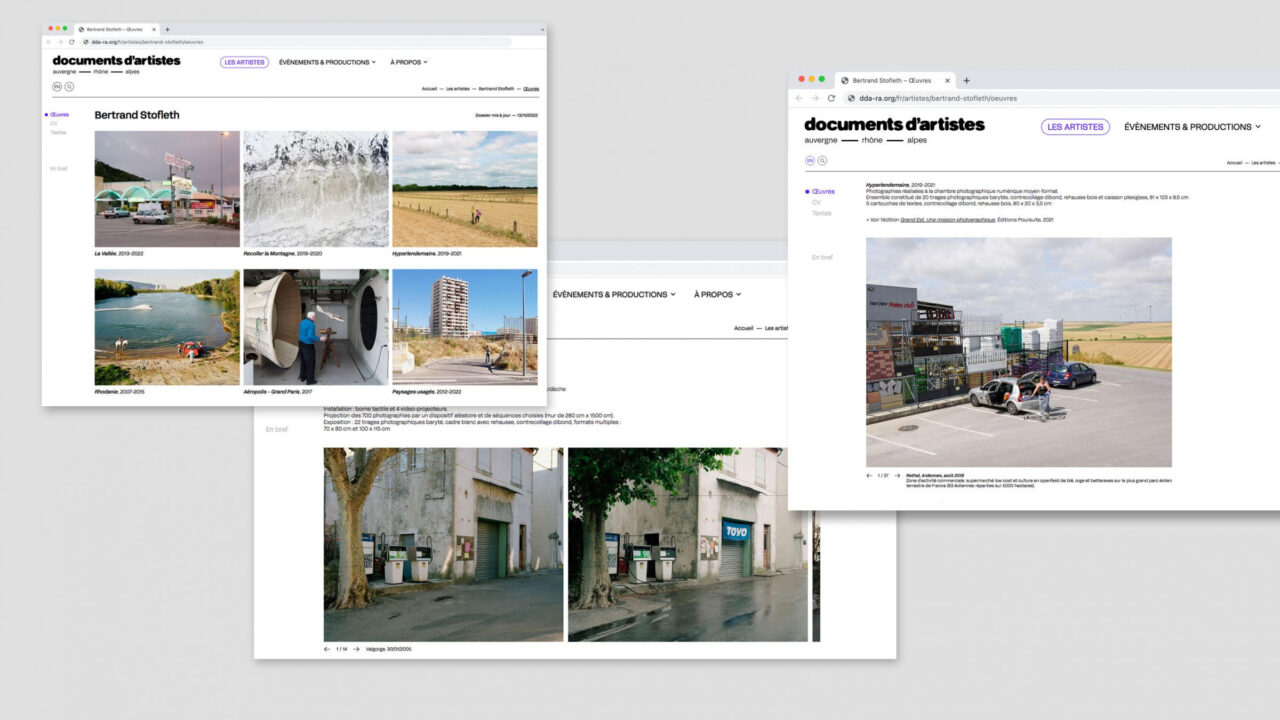This screenshot has width=1280, height=720.
Task: Open a new tab in left browser window
Action: pyautogui.click(x=167, y=29)
